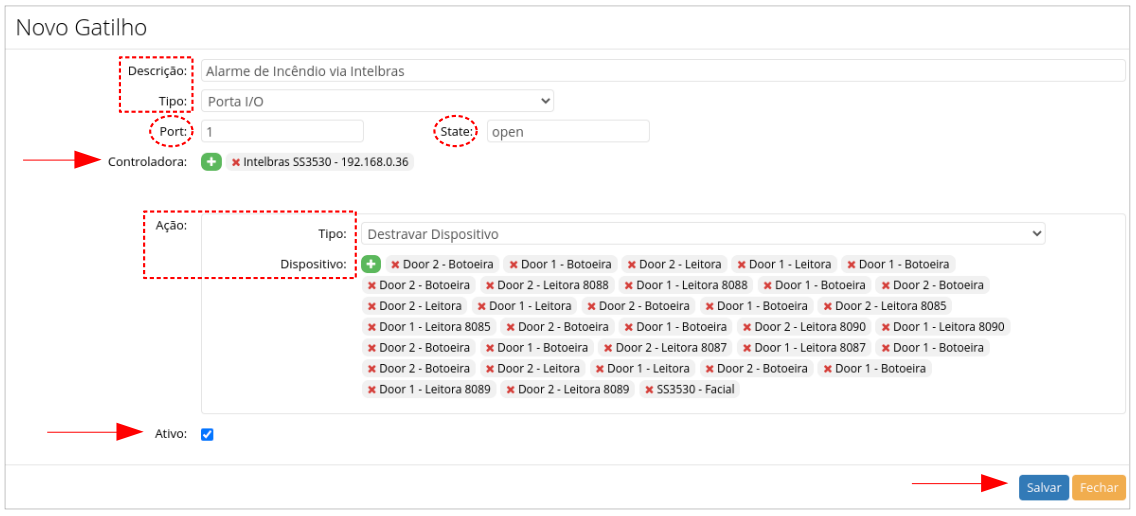Delete the Door 2 - Leitora 8090 tag
The height and width of the screenshot is (516, 1136).
[746, 327]
